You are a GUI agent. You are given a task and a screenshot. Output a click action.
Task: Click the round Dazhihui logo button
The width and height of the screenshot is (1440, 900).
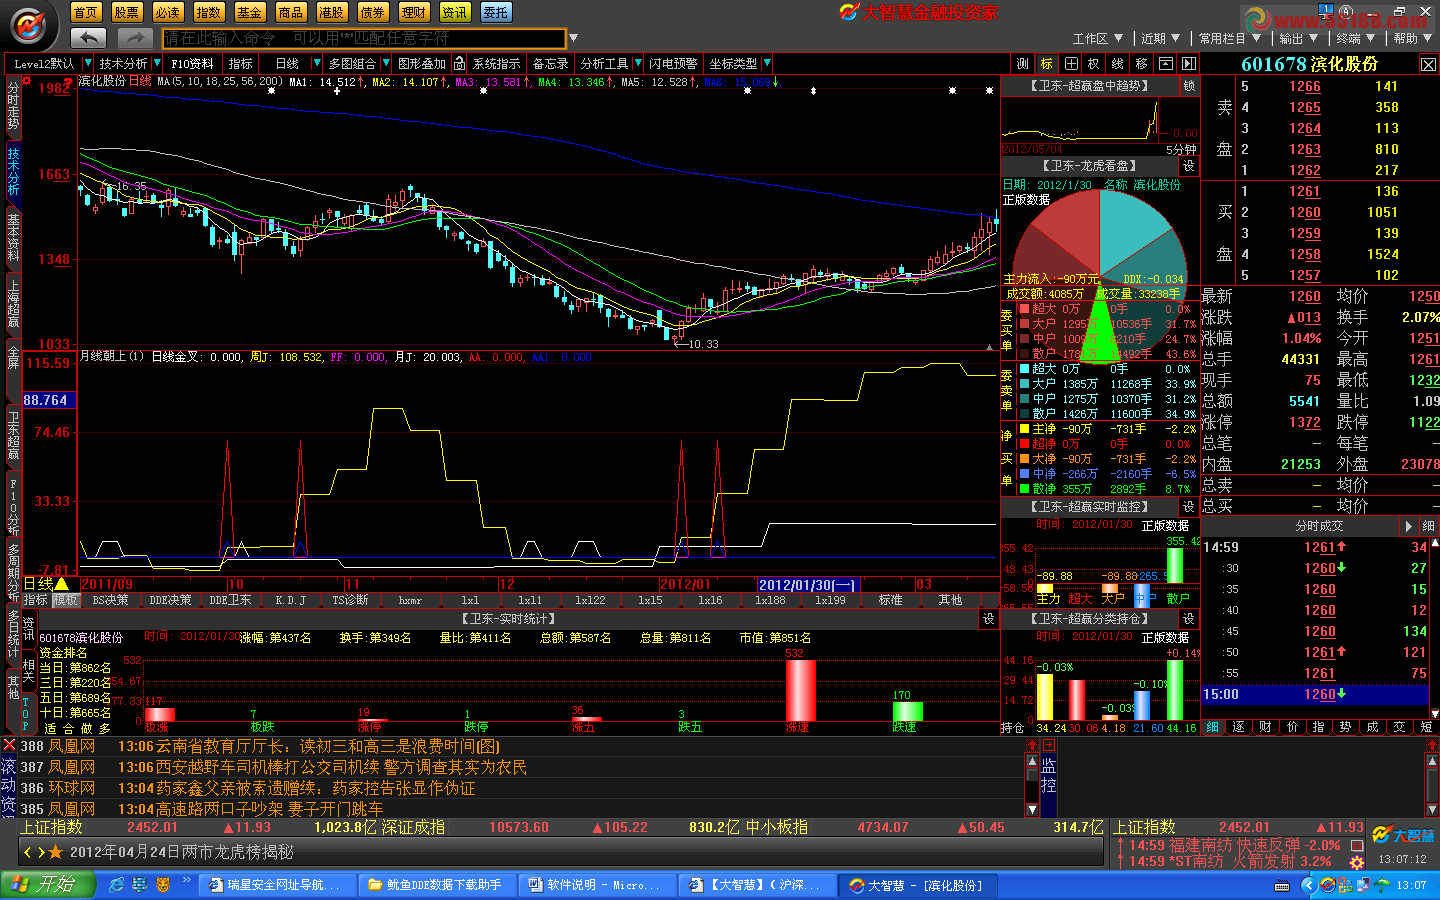point(29,27)
